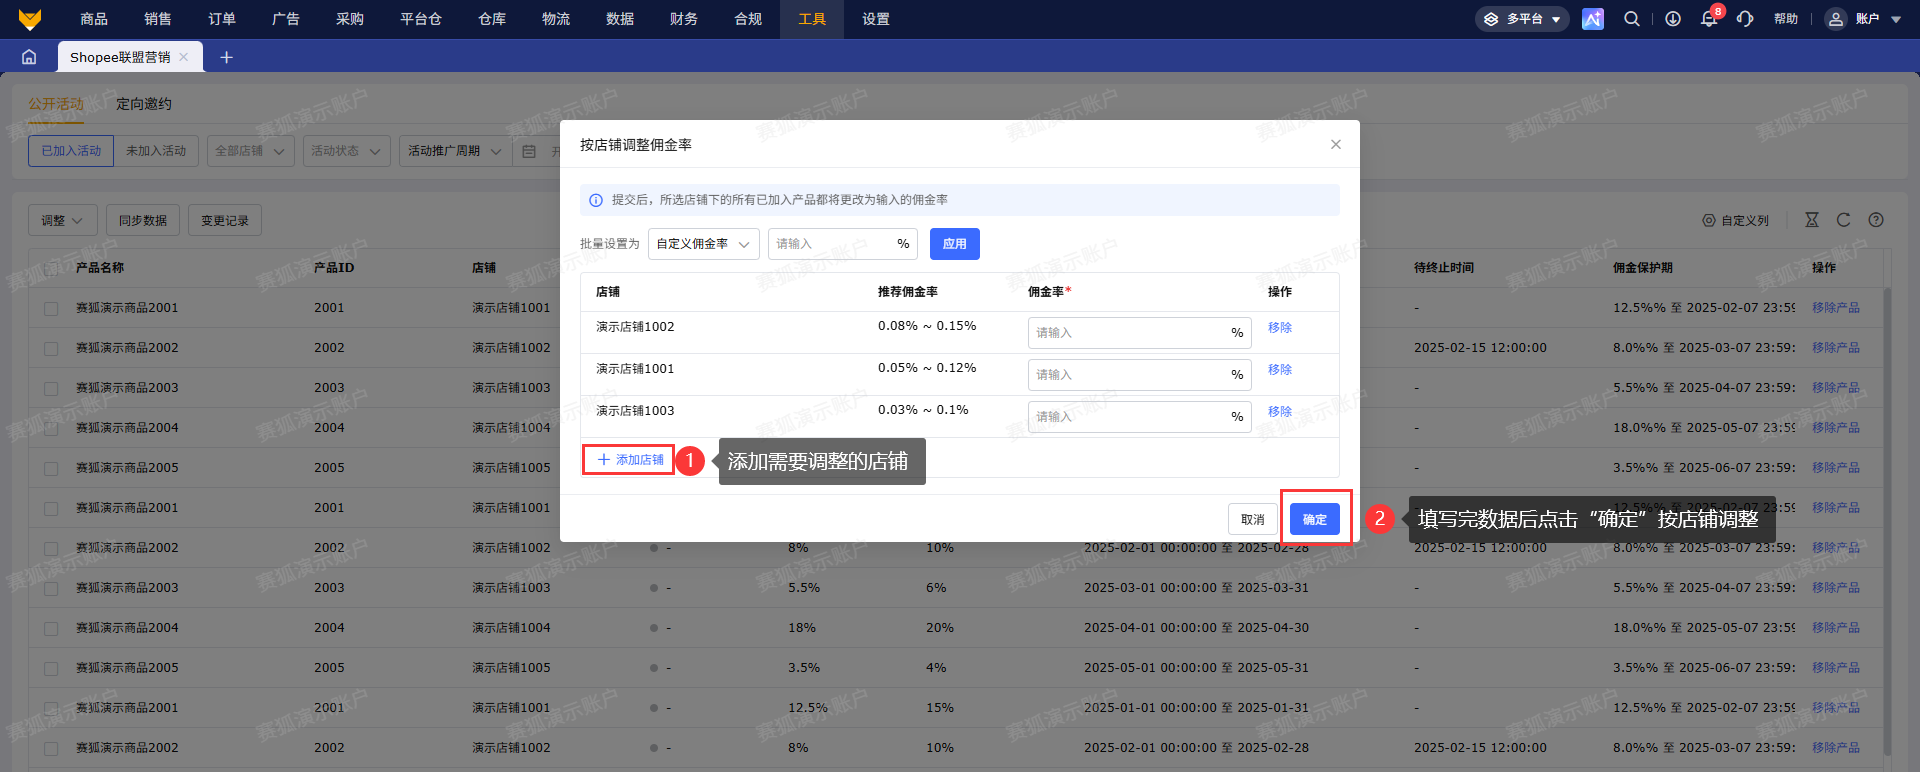
Task: Close the Shopee联盟营销 tab
Action: [184, 57]
